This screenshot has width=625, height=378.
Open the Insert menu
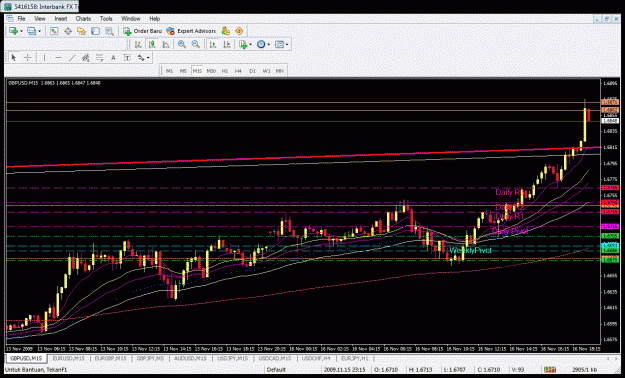tap(61, 19)
